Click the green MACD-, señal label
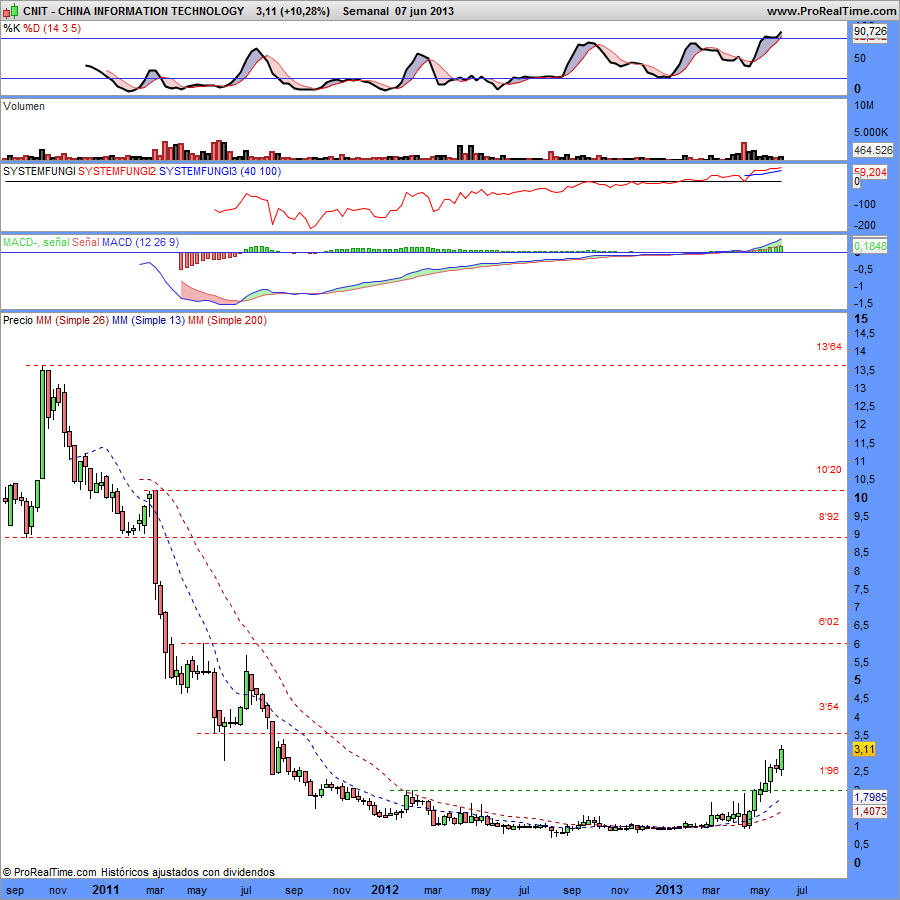Viewport: 900px width, 900px height. 36,242
